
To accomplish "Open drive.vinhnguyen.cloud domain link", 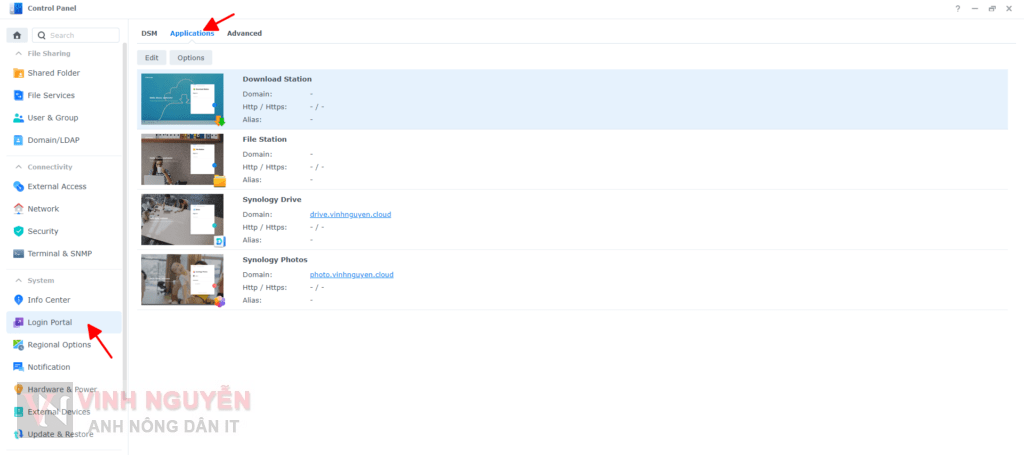I will 351,215.
